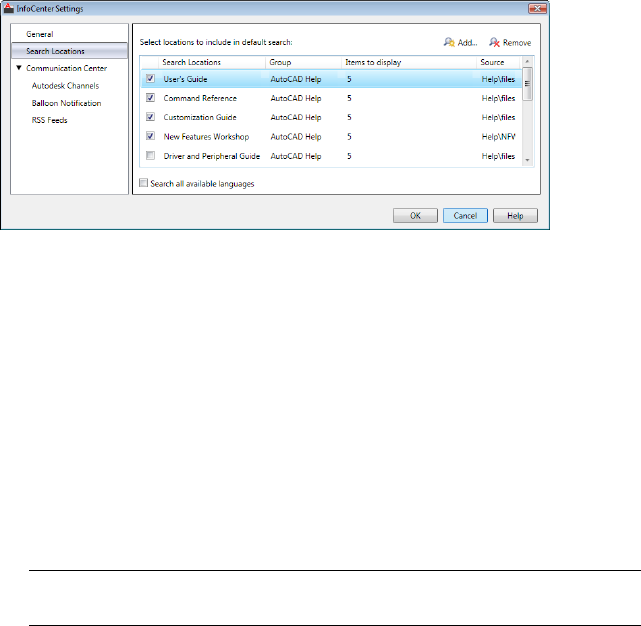
Task: Select the Customization Guide row name
Action: tap(200, 117)
